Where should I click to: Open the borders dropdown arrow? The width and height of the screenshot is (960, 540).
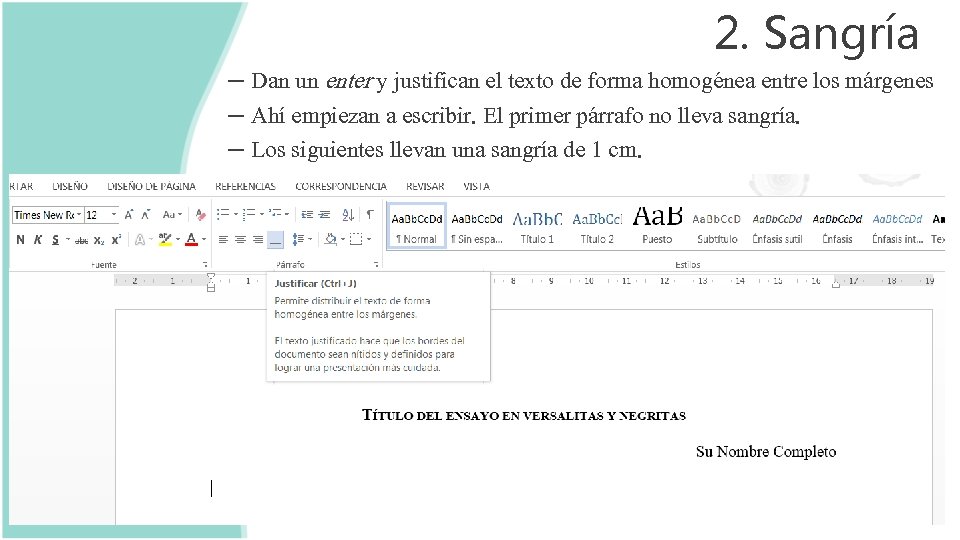tap(369, 239)
